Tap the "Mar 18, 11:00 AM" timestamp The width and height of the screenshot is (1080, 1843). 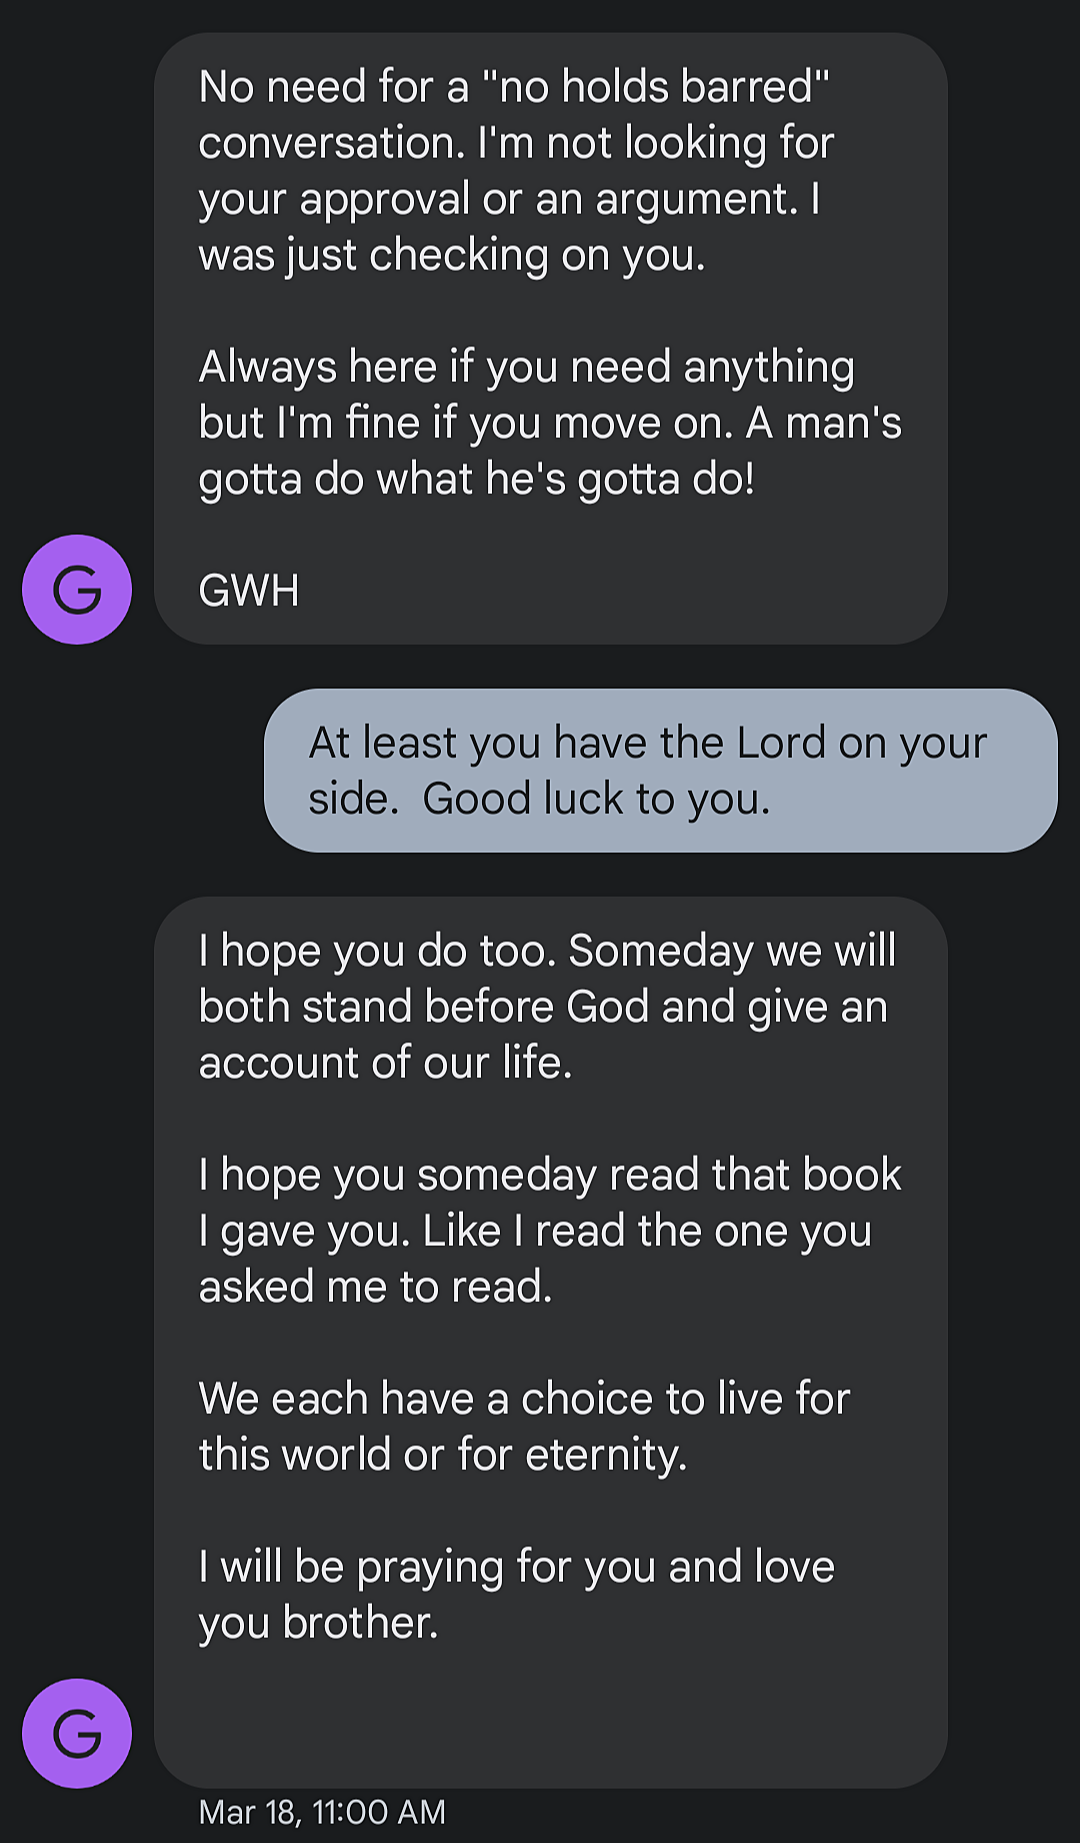click(322, 1812)
